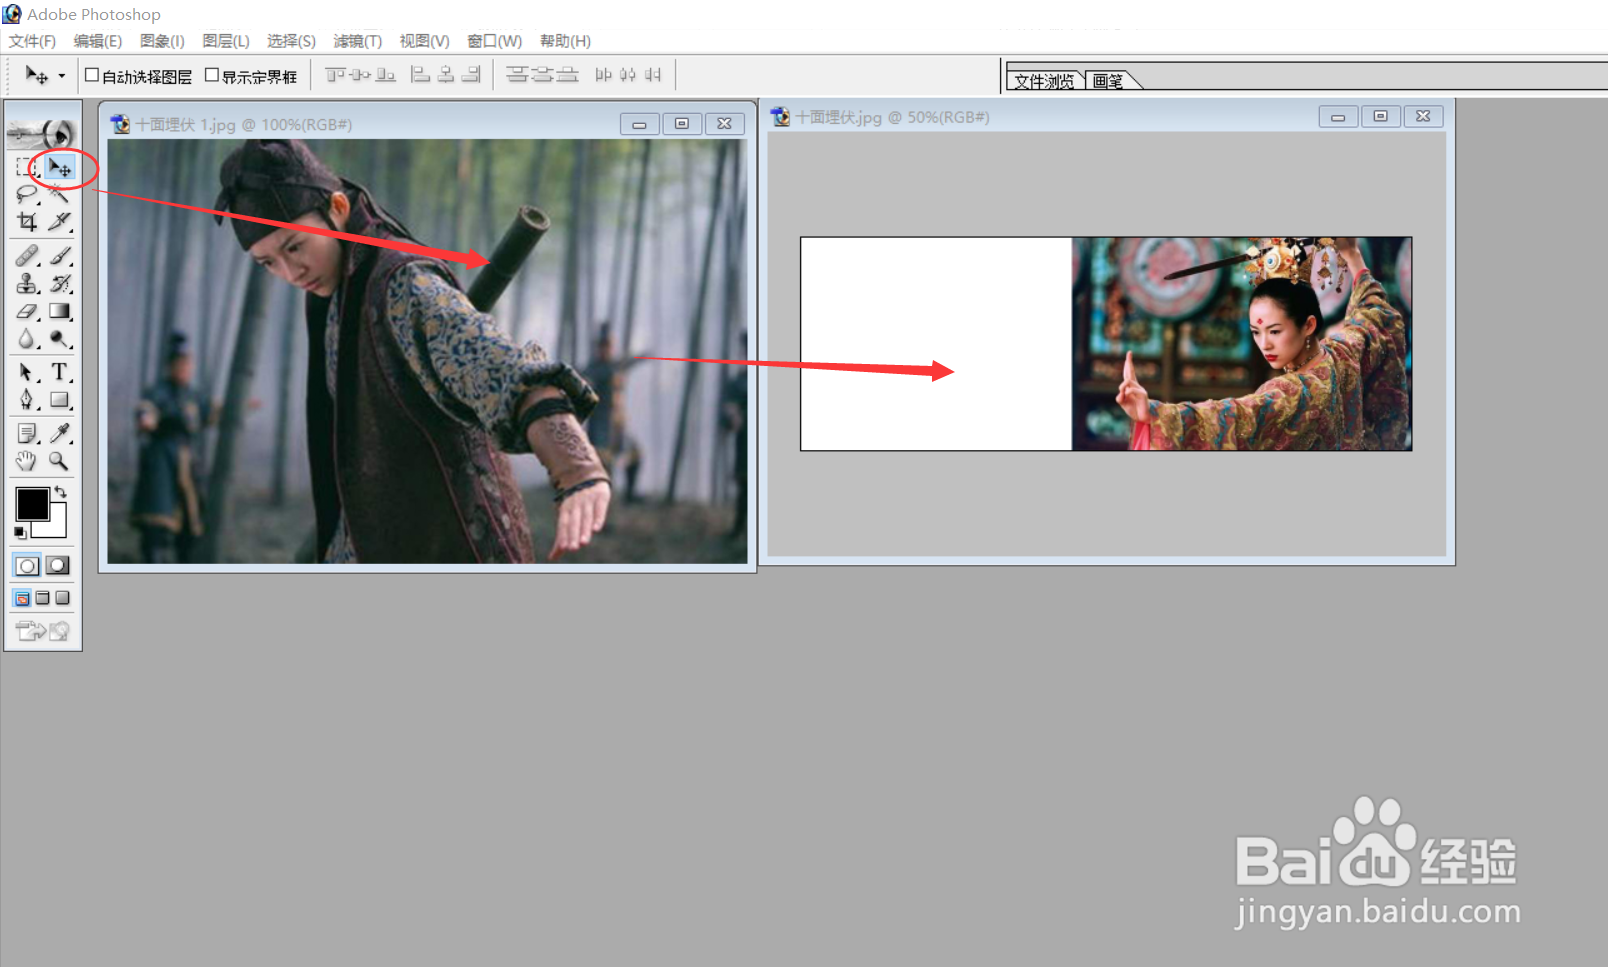Open the 图层(L) menu
This screenshot has width=1608, height=967.
(226, 41)
